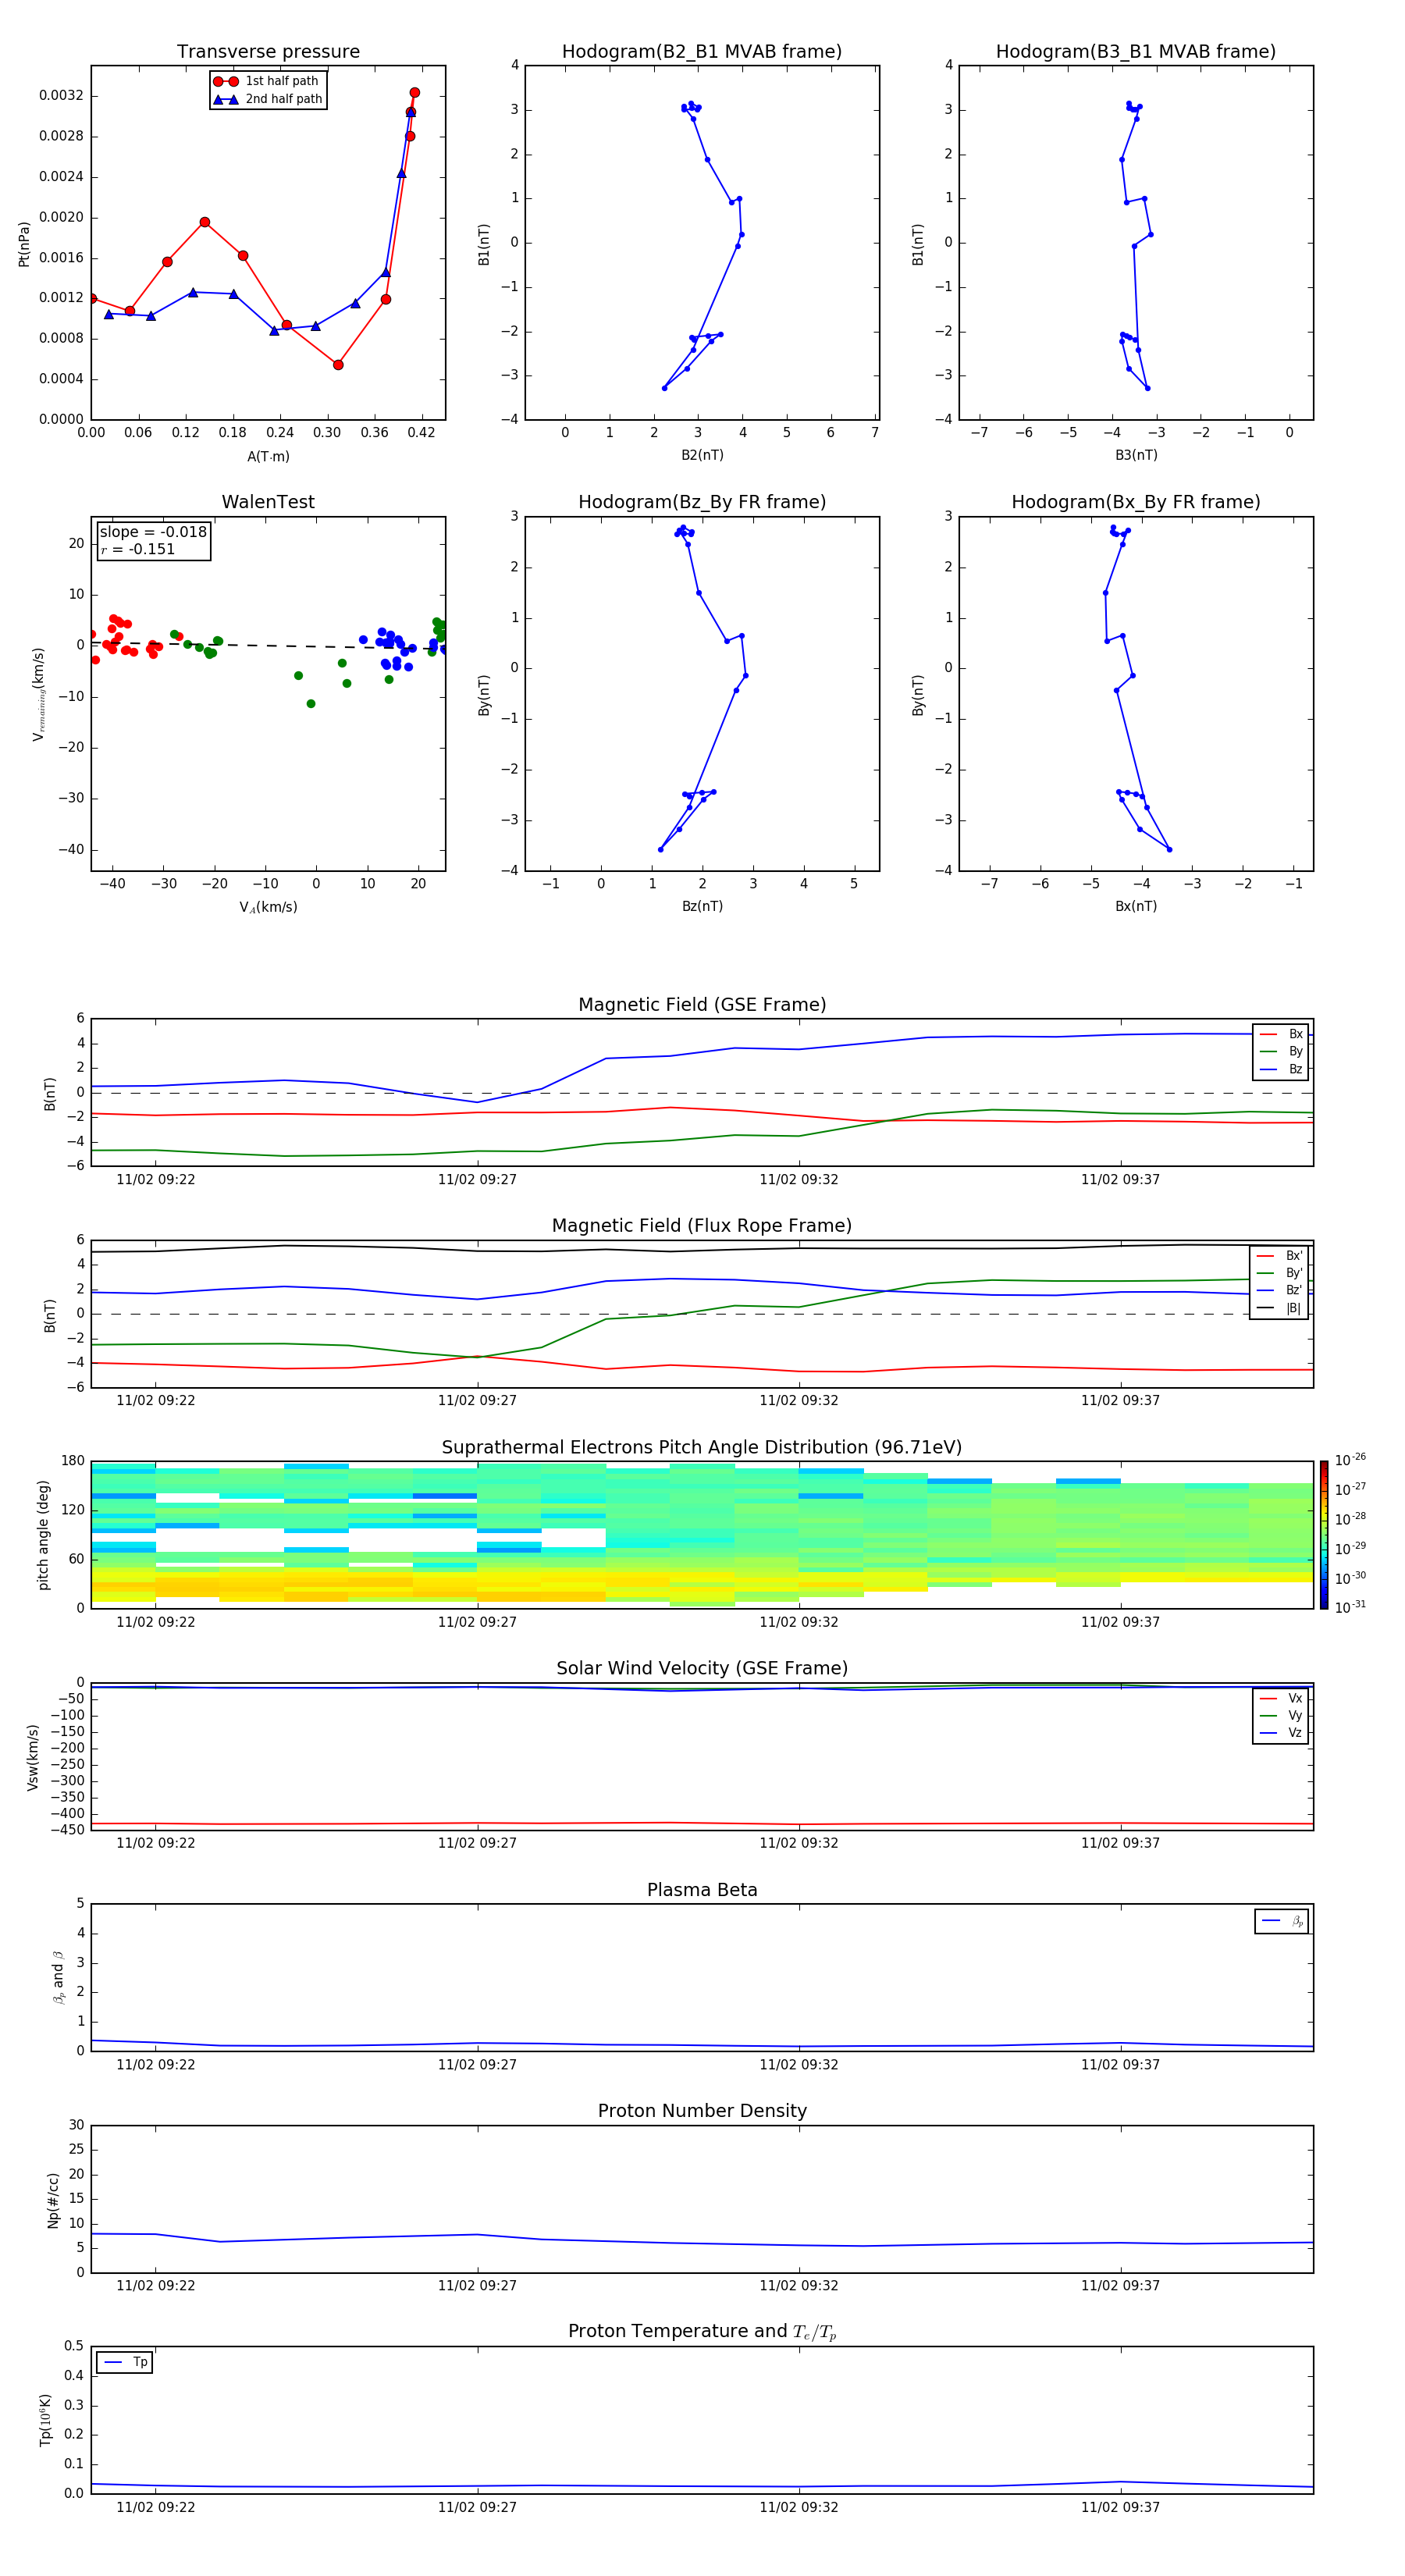The image size is (1405, 2576).
Task: Click the Suprathermal Electrons Pitch Angle title
Action: (x=702, y=1448)
